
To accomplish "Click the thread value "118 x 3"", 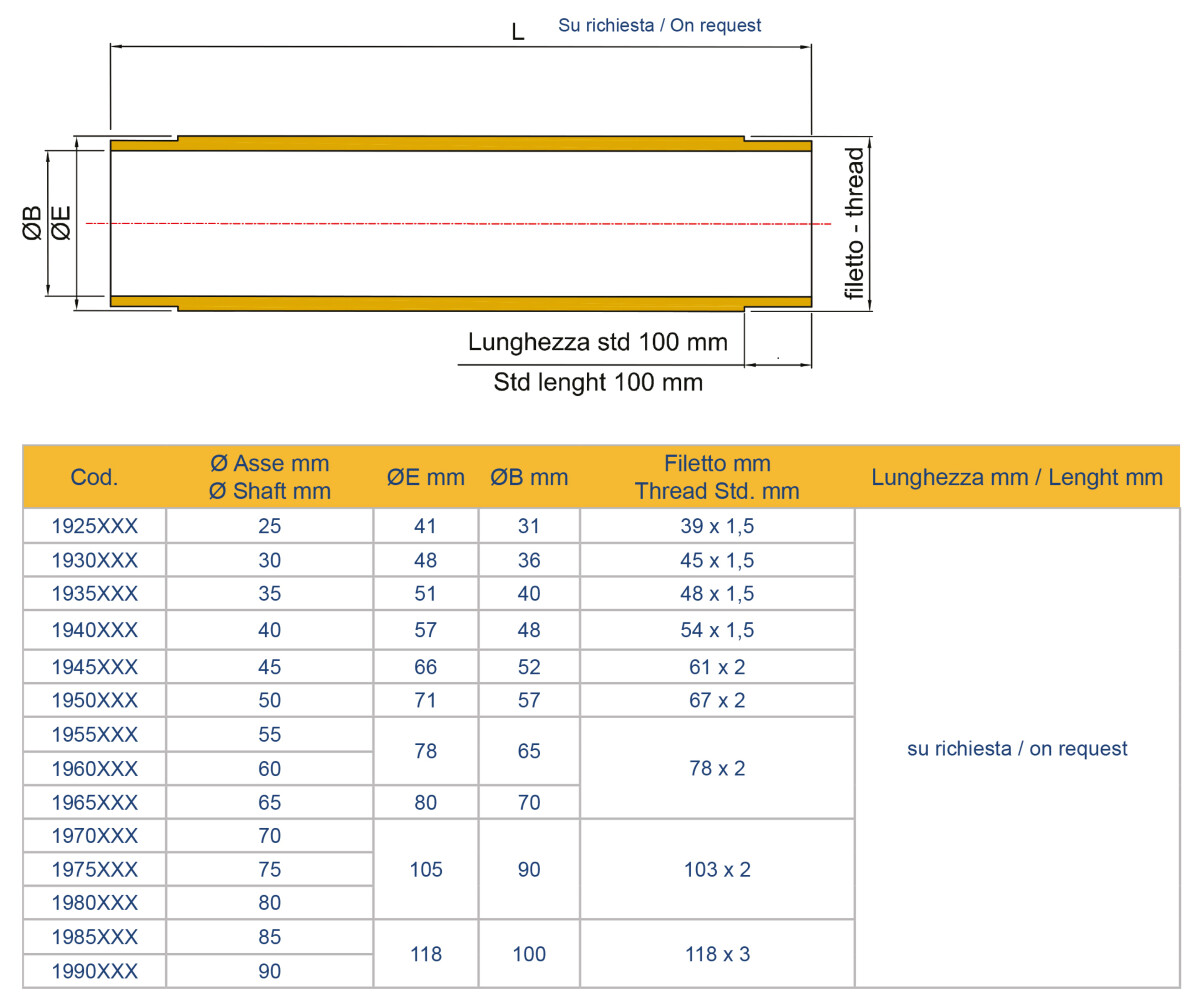I will pos(717,954).
